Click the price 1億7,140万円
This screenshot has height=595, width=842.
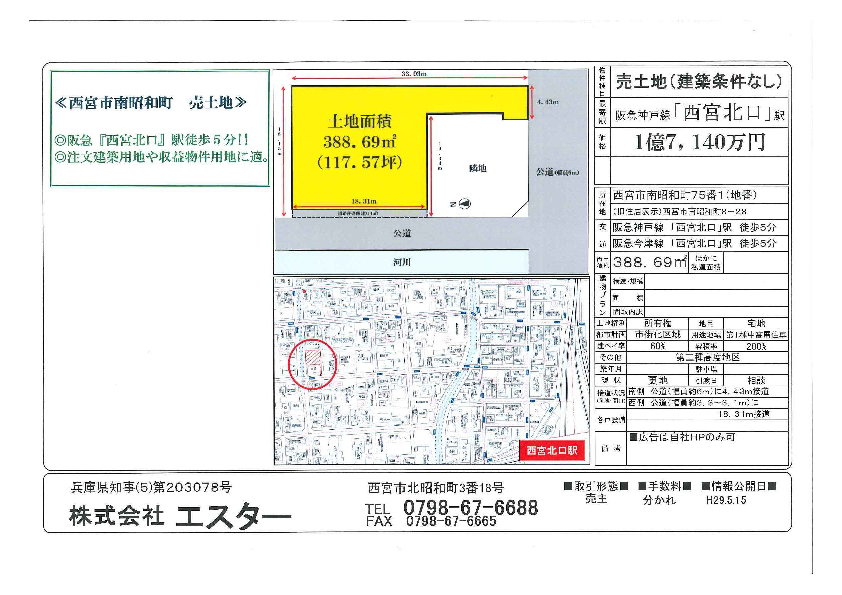pyautogui.click(x=700, y=141)
